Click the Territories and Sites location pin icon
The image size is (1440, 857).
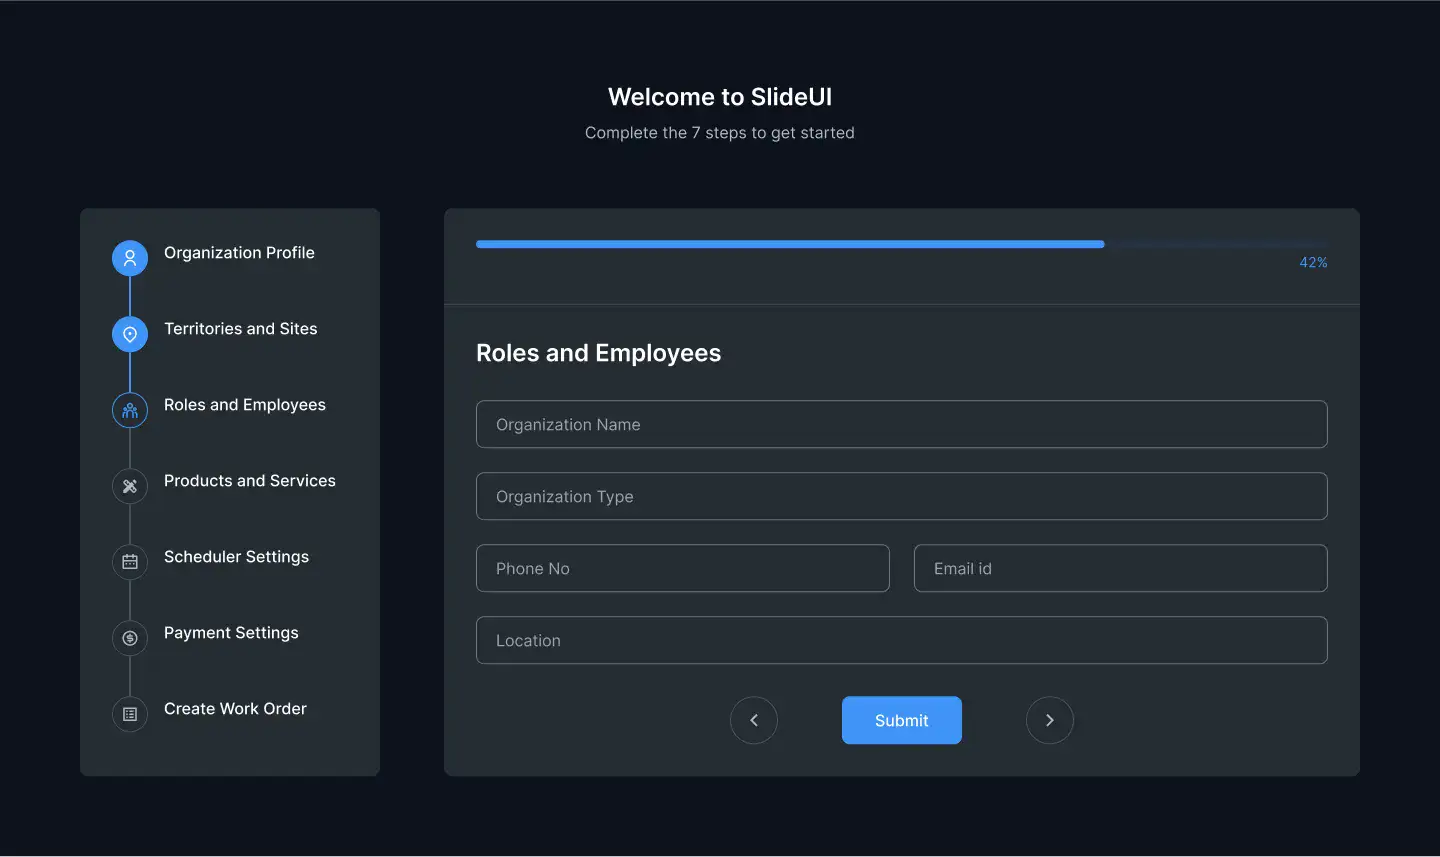130,334
